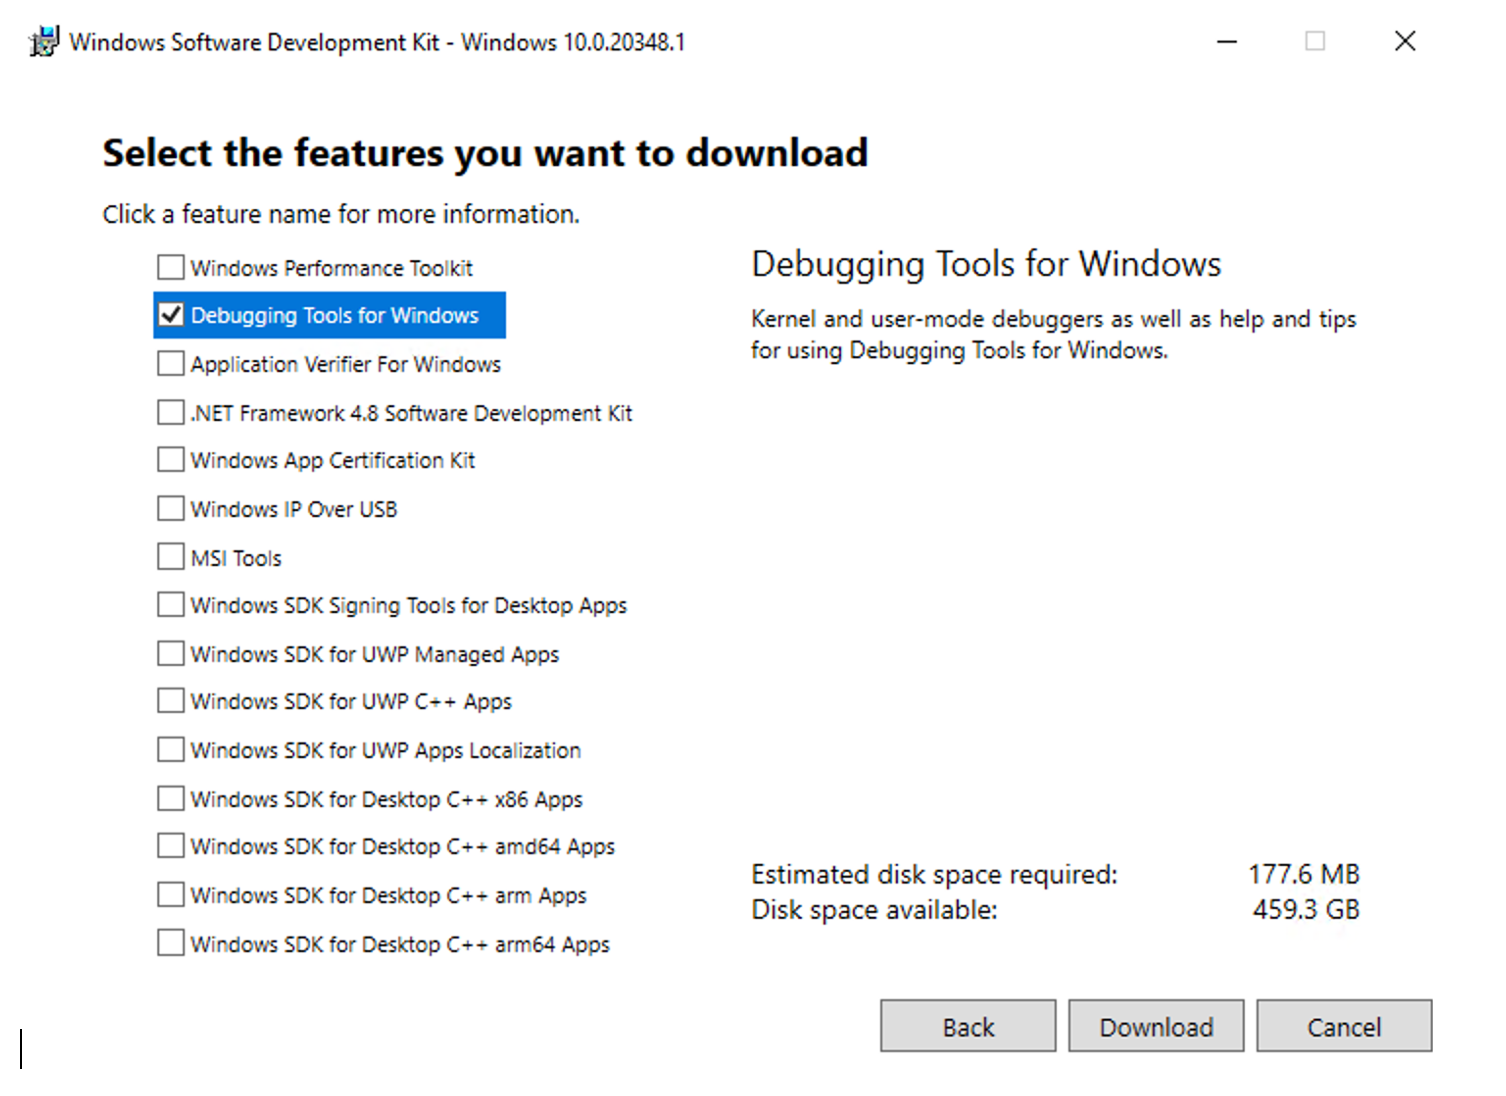Enable Windows SDK for UWP Managed Apps
Screen dimensions: 1506x1096
[x=170, y=652]
